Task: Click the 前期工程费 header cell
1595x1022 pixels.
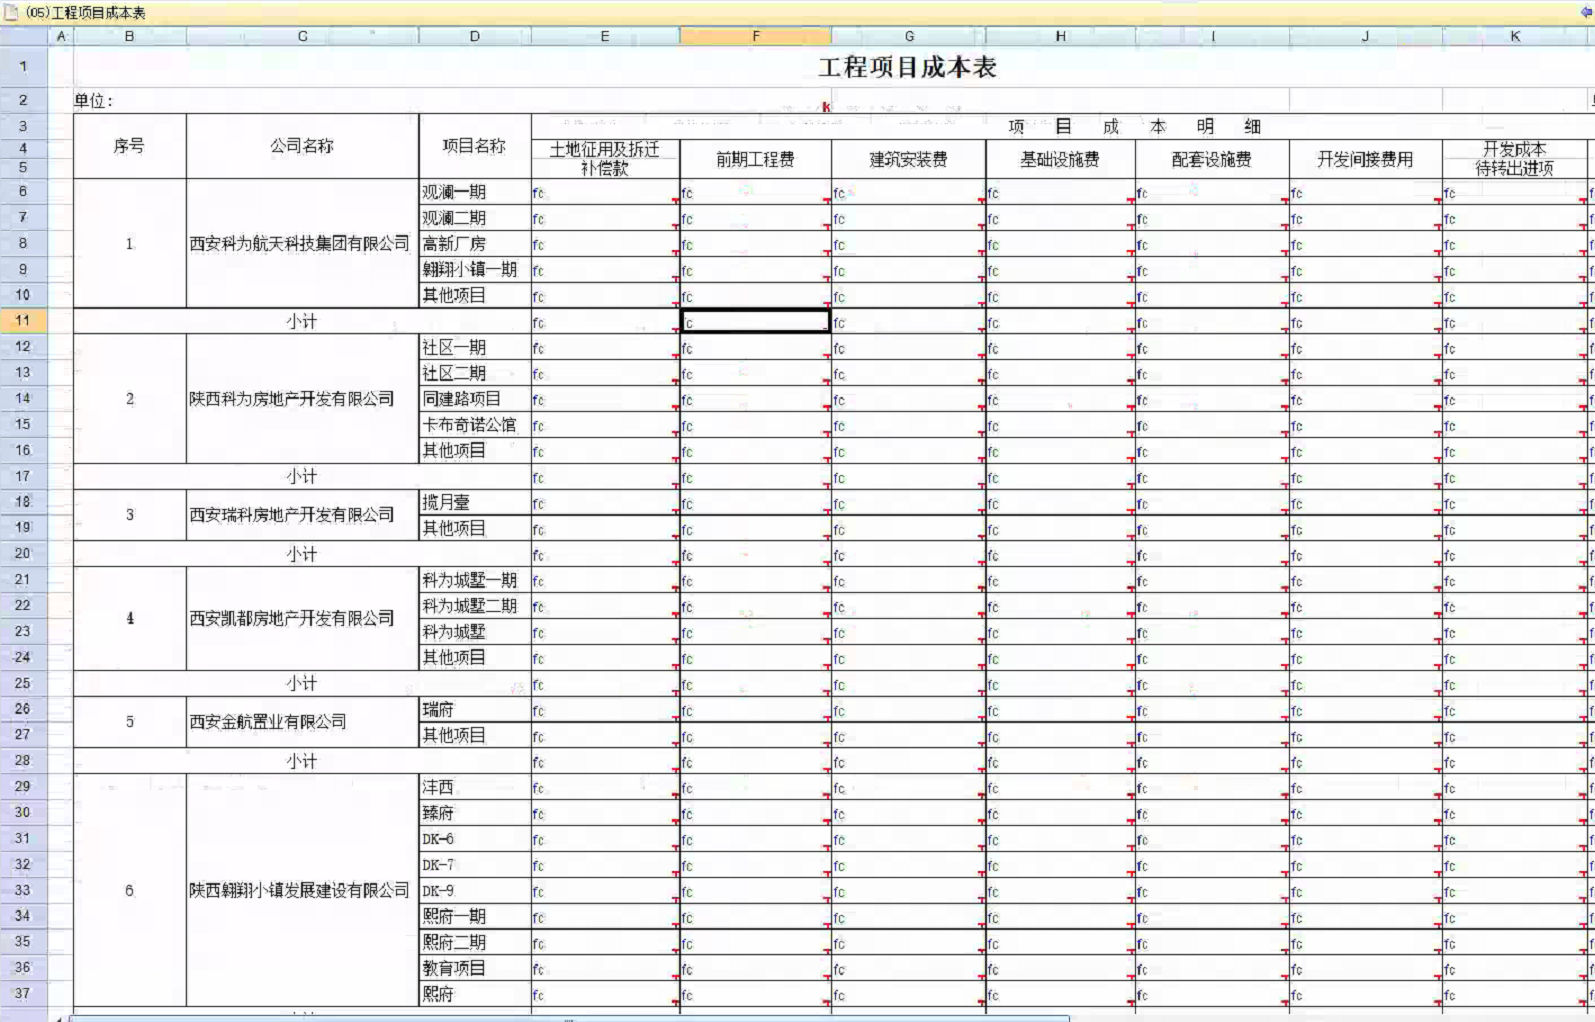Action: point(756,159)
